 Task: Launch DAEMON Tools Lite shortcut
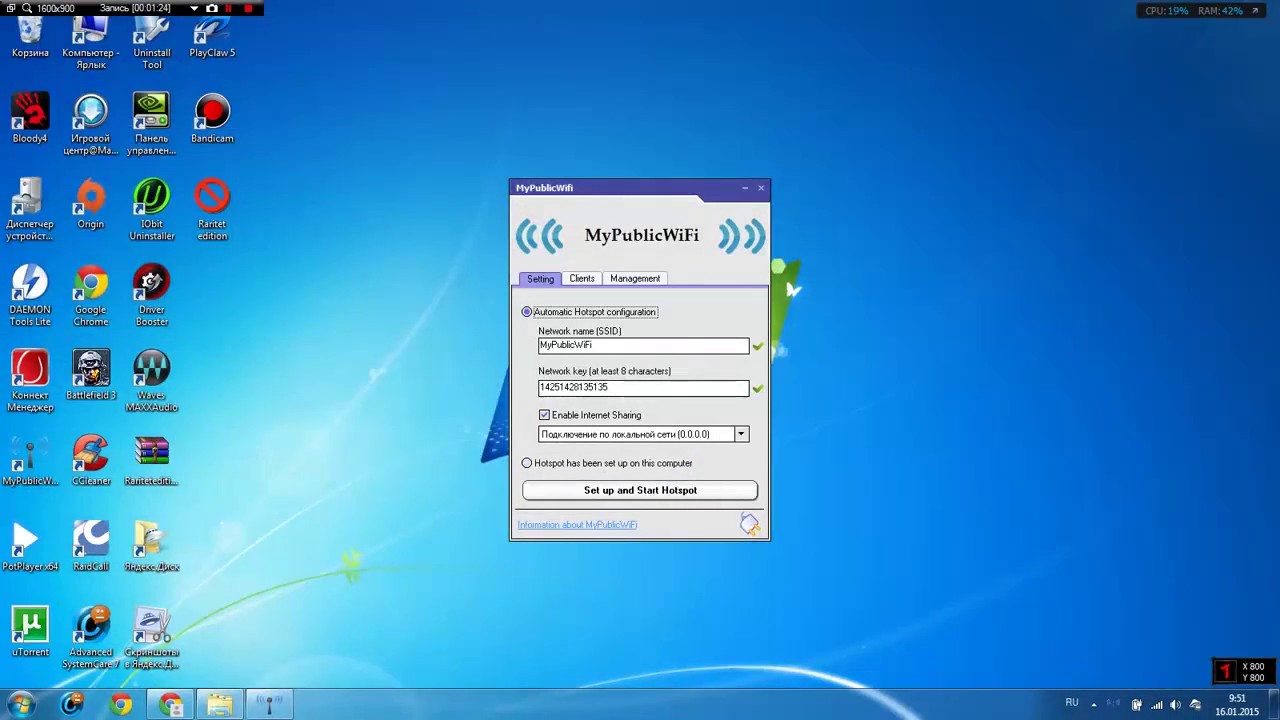(30, 296)
